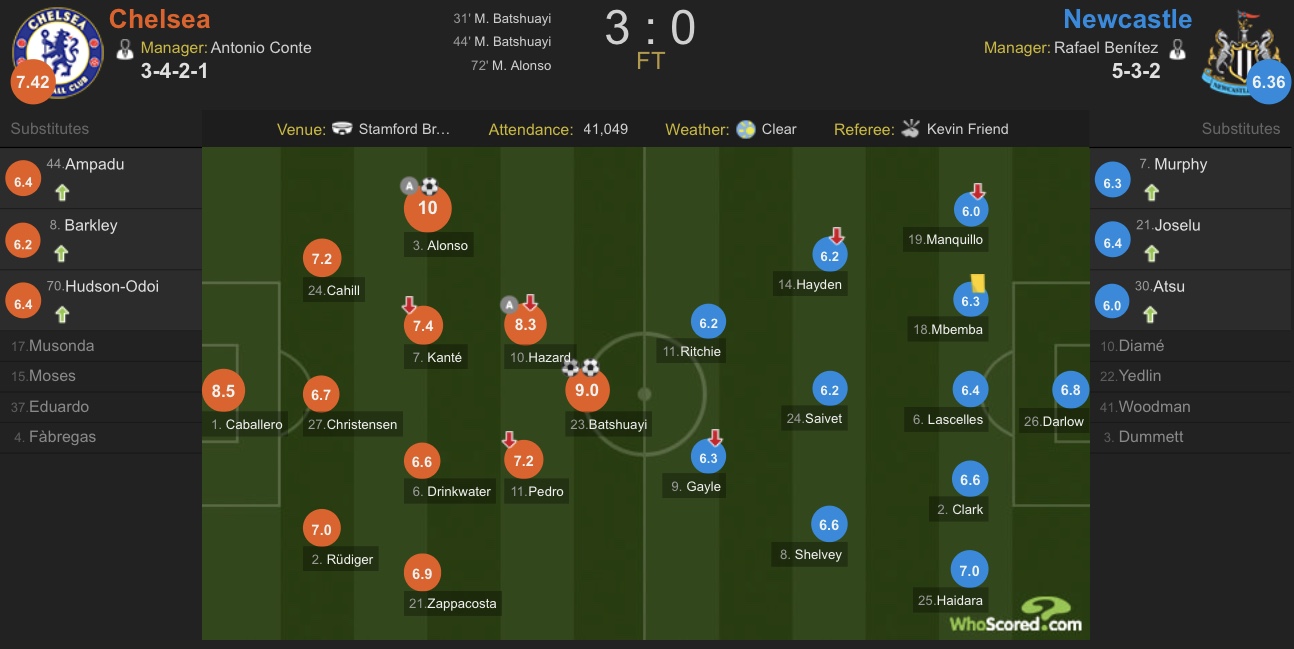Click Darlow's 6.8 rating circle
1294x649 pixels.
pyautogui.click(x=1070, y=390)
